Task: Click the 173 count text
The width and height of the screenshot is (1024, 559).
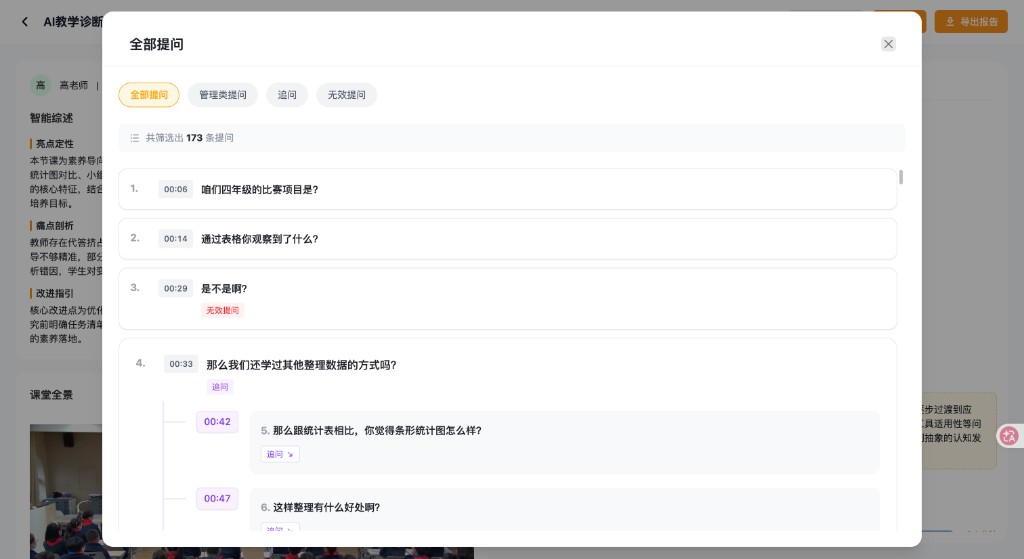Action: (x=194, y=138)
